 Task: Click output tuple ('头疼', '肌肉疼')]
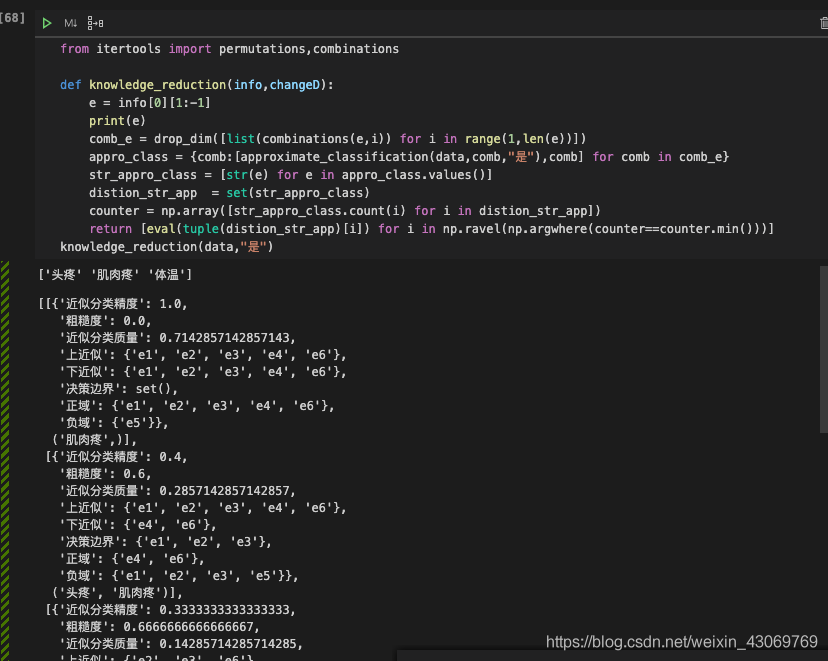click(117, 593)
